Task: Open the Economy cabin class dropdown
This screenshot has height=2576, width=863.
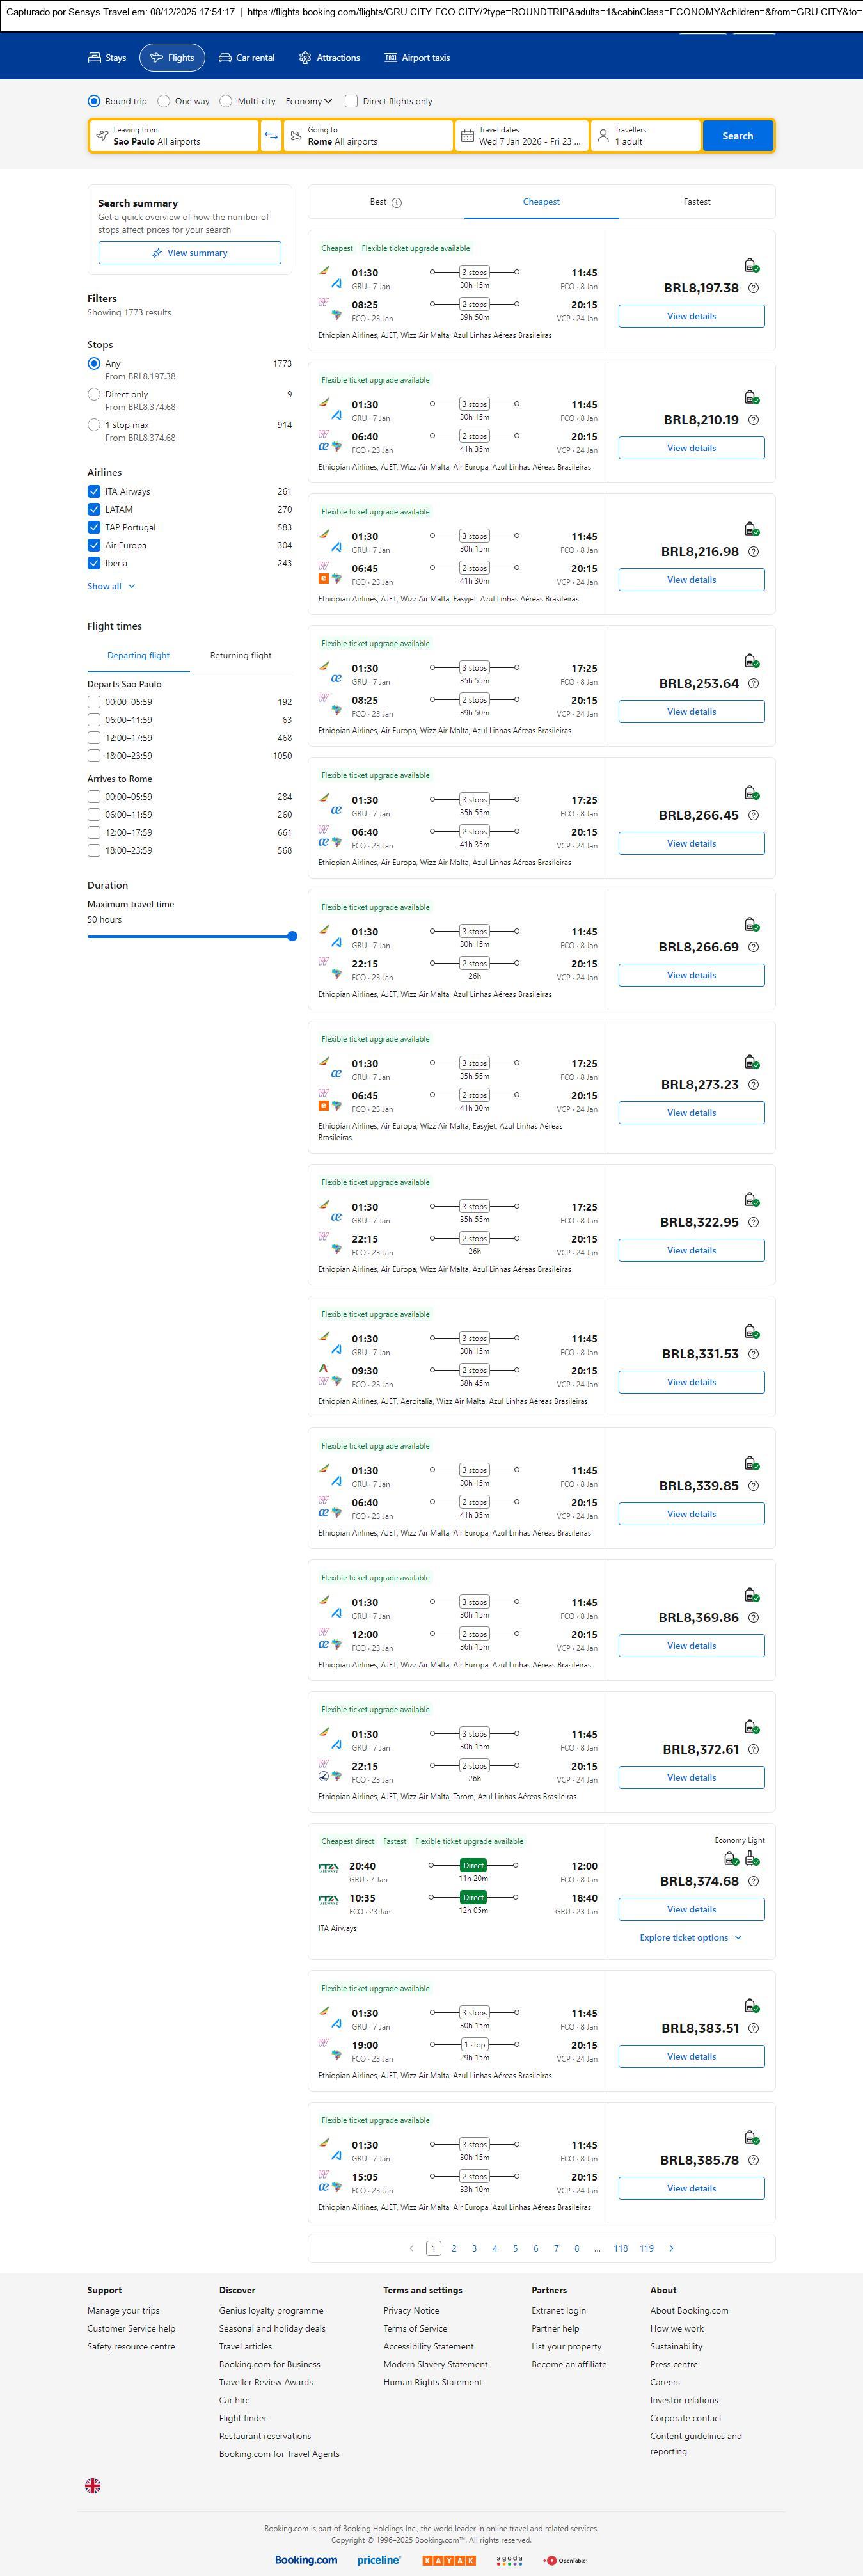Action: pos(309,101)
